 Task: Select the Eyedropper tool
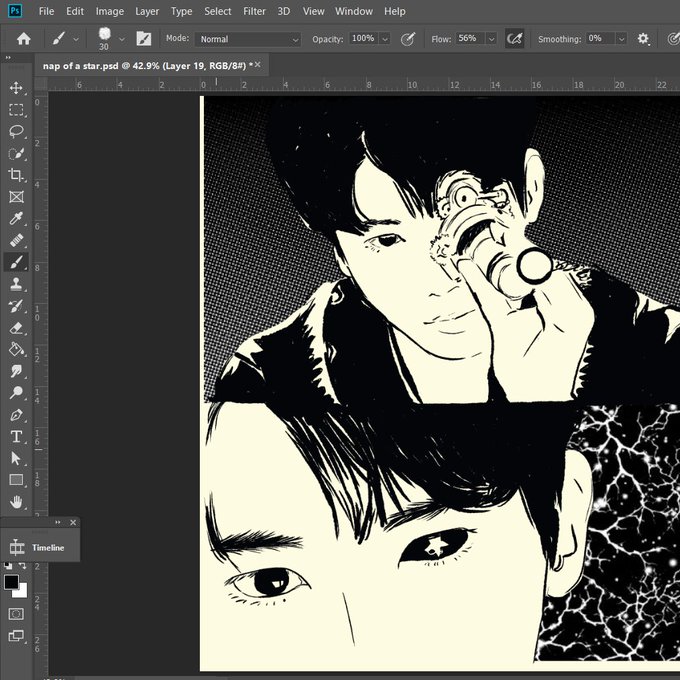16,218
